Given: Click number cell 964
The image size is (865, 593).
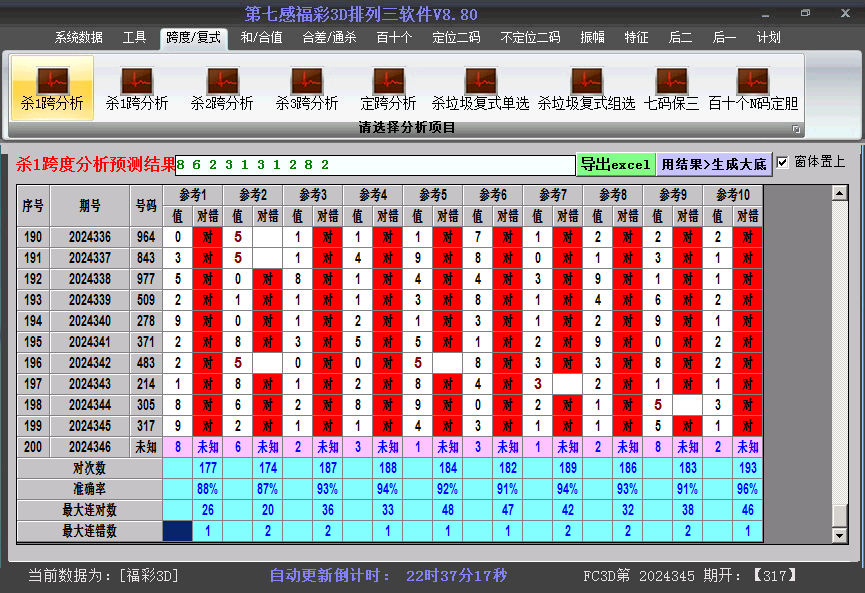Looking at the screenshot, I should [146, 237].
